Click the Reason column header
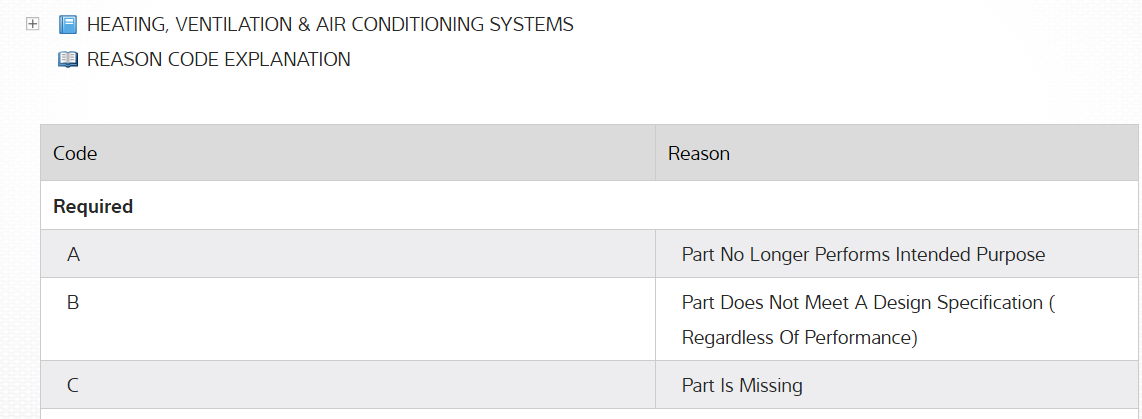 (699, 153)
